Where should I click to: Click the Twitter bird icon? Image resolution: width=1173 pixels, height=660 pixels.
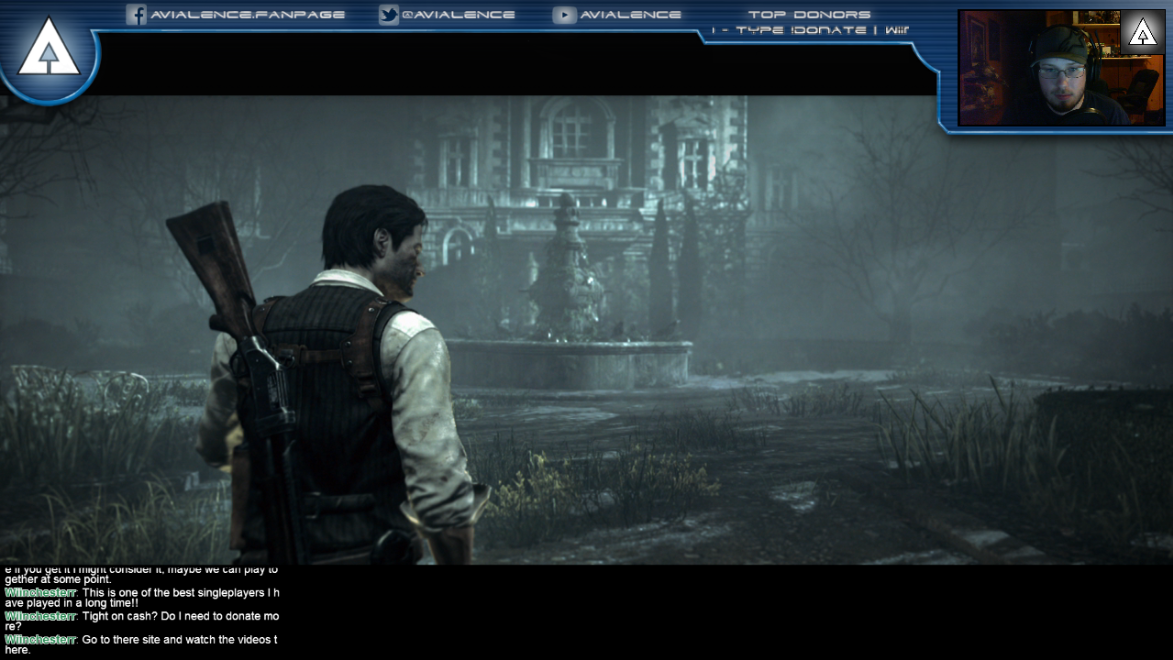coord(388,14)
